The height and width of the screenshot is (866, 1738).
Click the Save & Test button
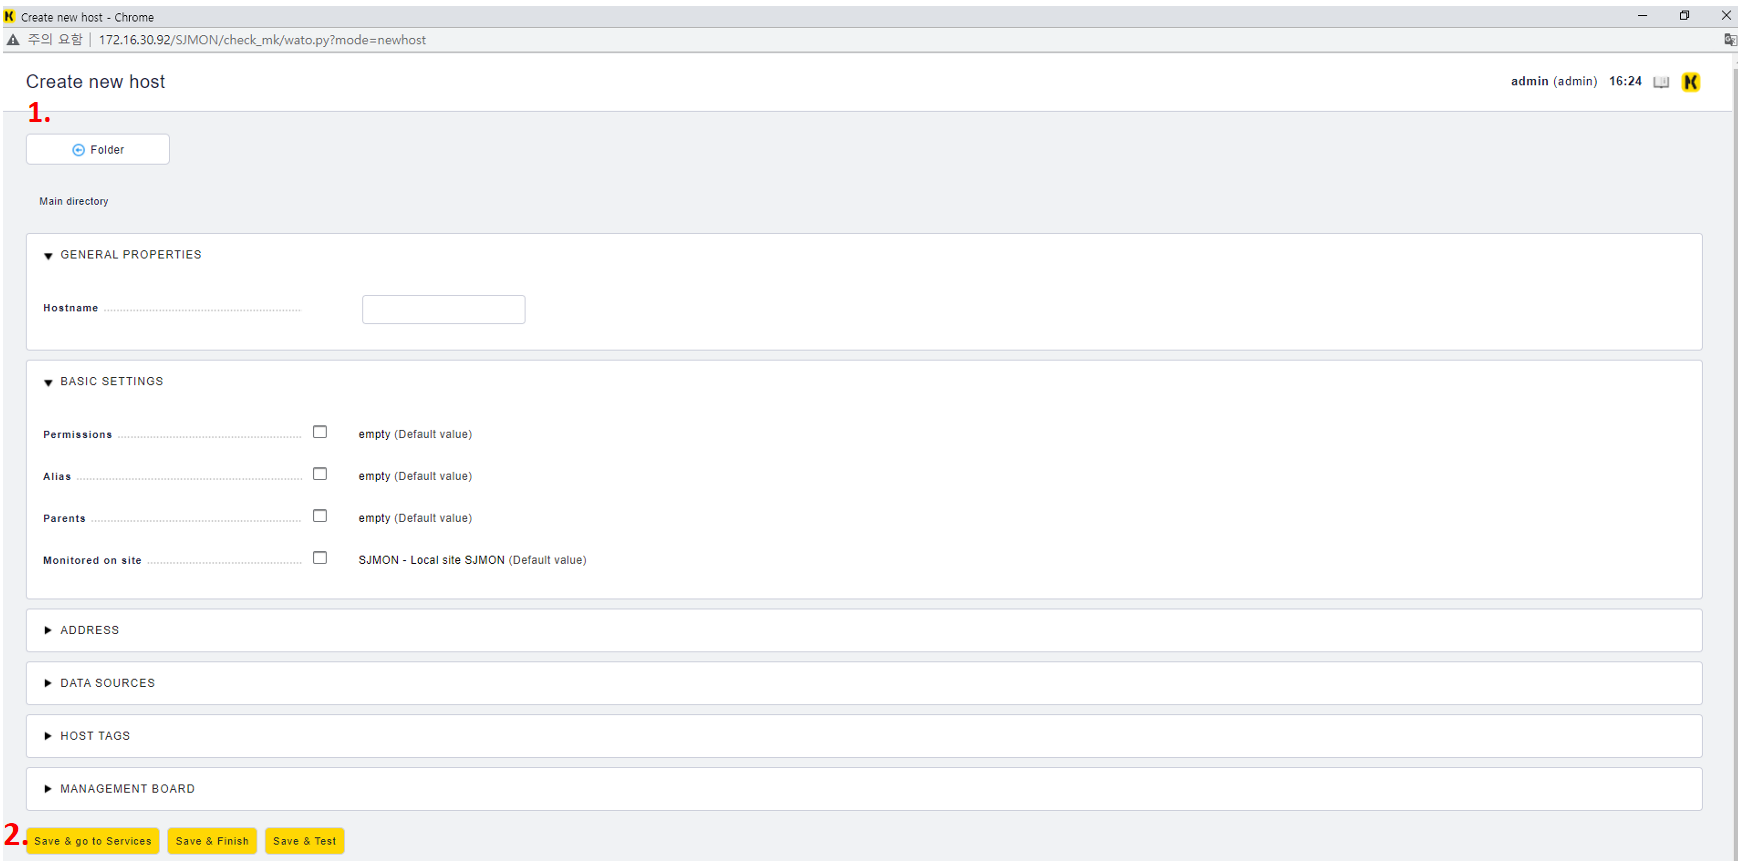pos(305,841)
